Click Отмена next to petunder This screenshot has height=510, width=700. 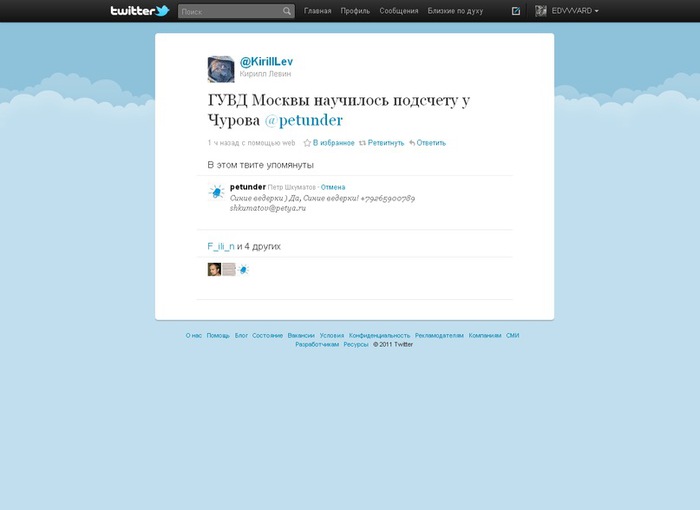point(333,188)
